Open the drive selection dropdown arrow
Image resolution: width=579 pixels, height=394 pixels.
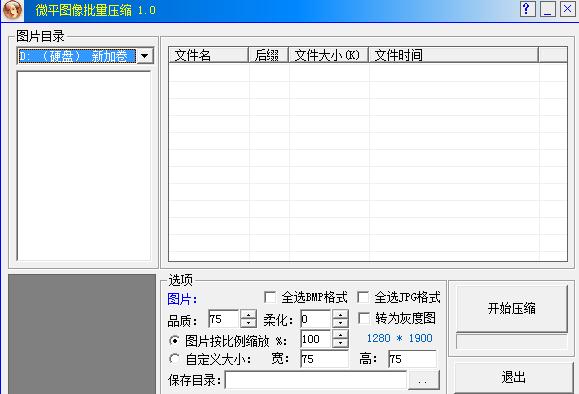click(x=145, y=56)
